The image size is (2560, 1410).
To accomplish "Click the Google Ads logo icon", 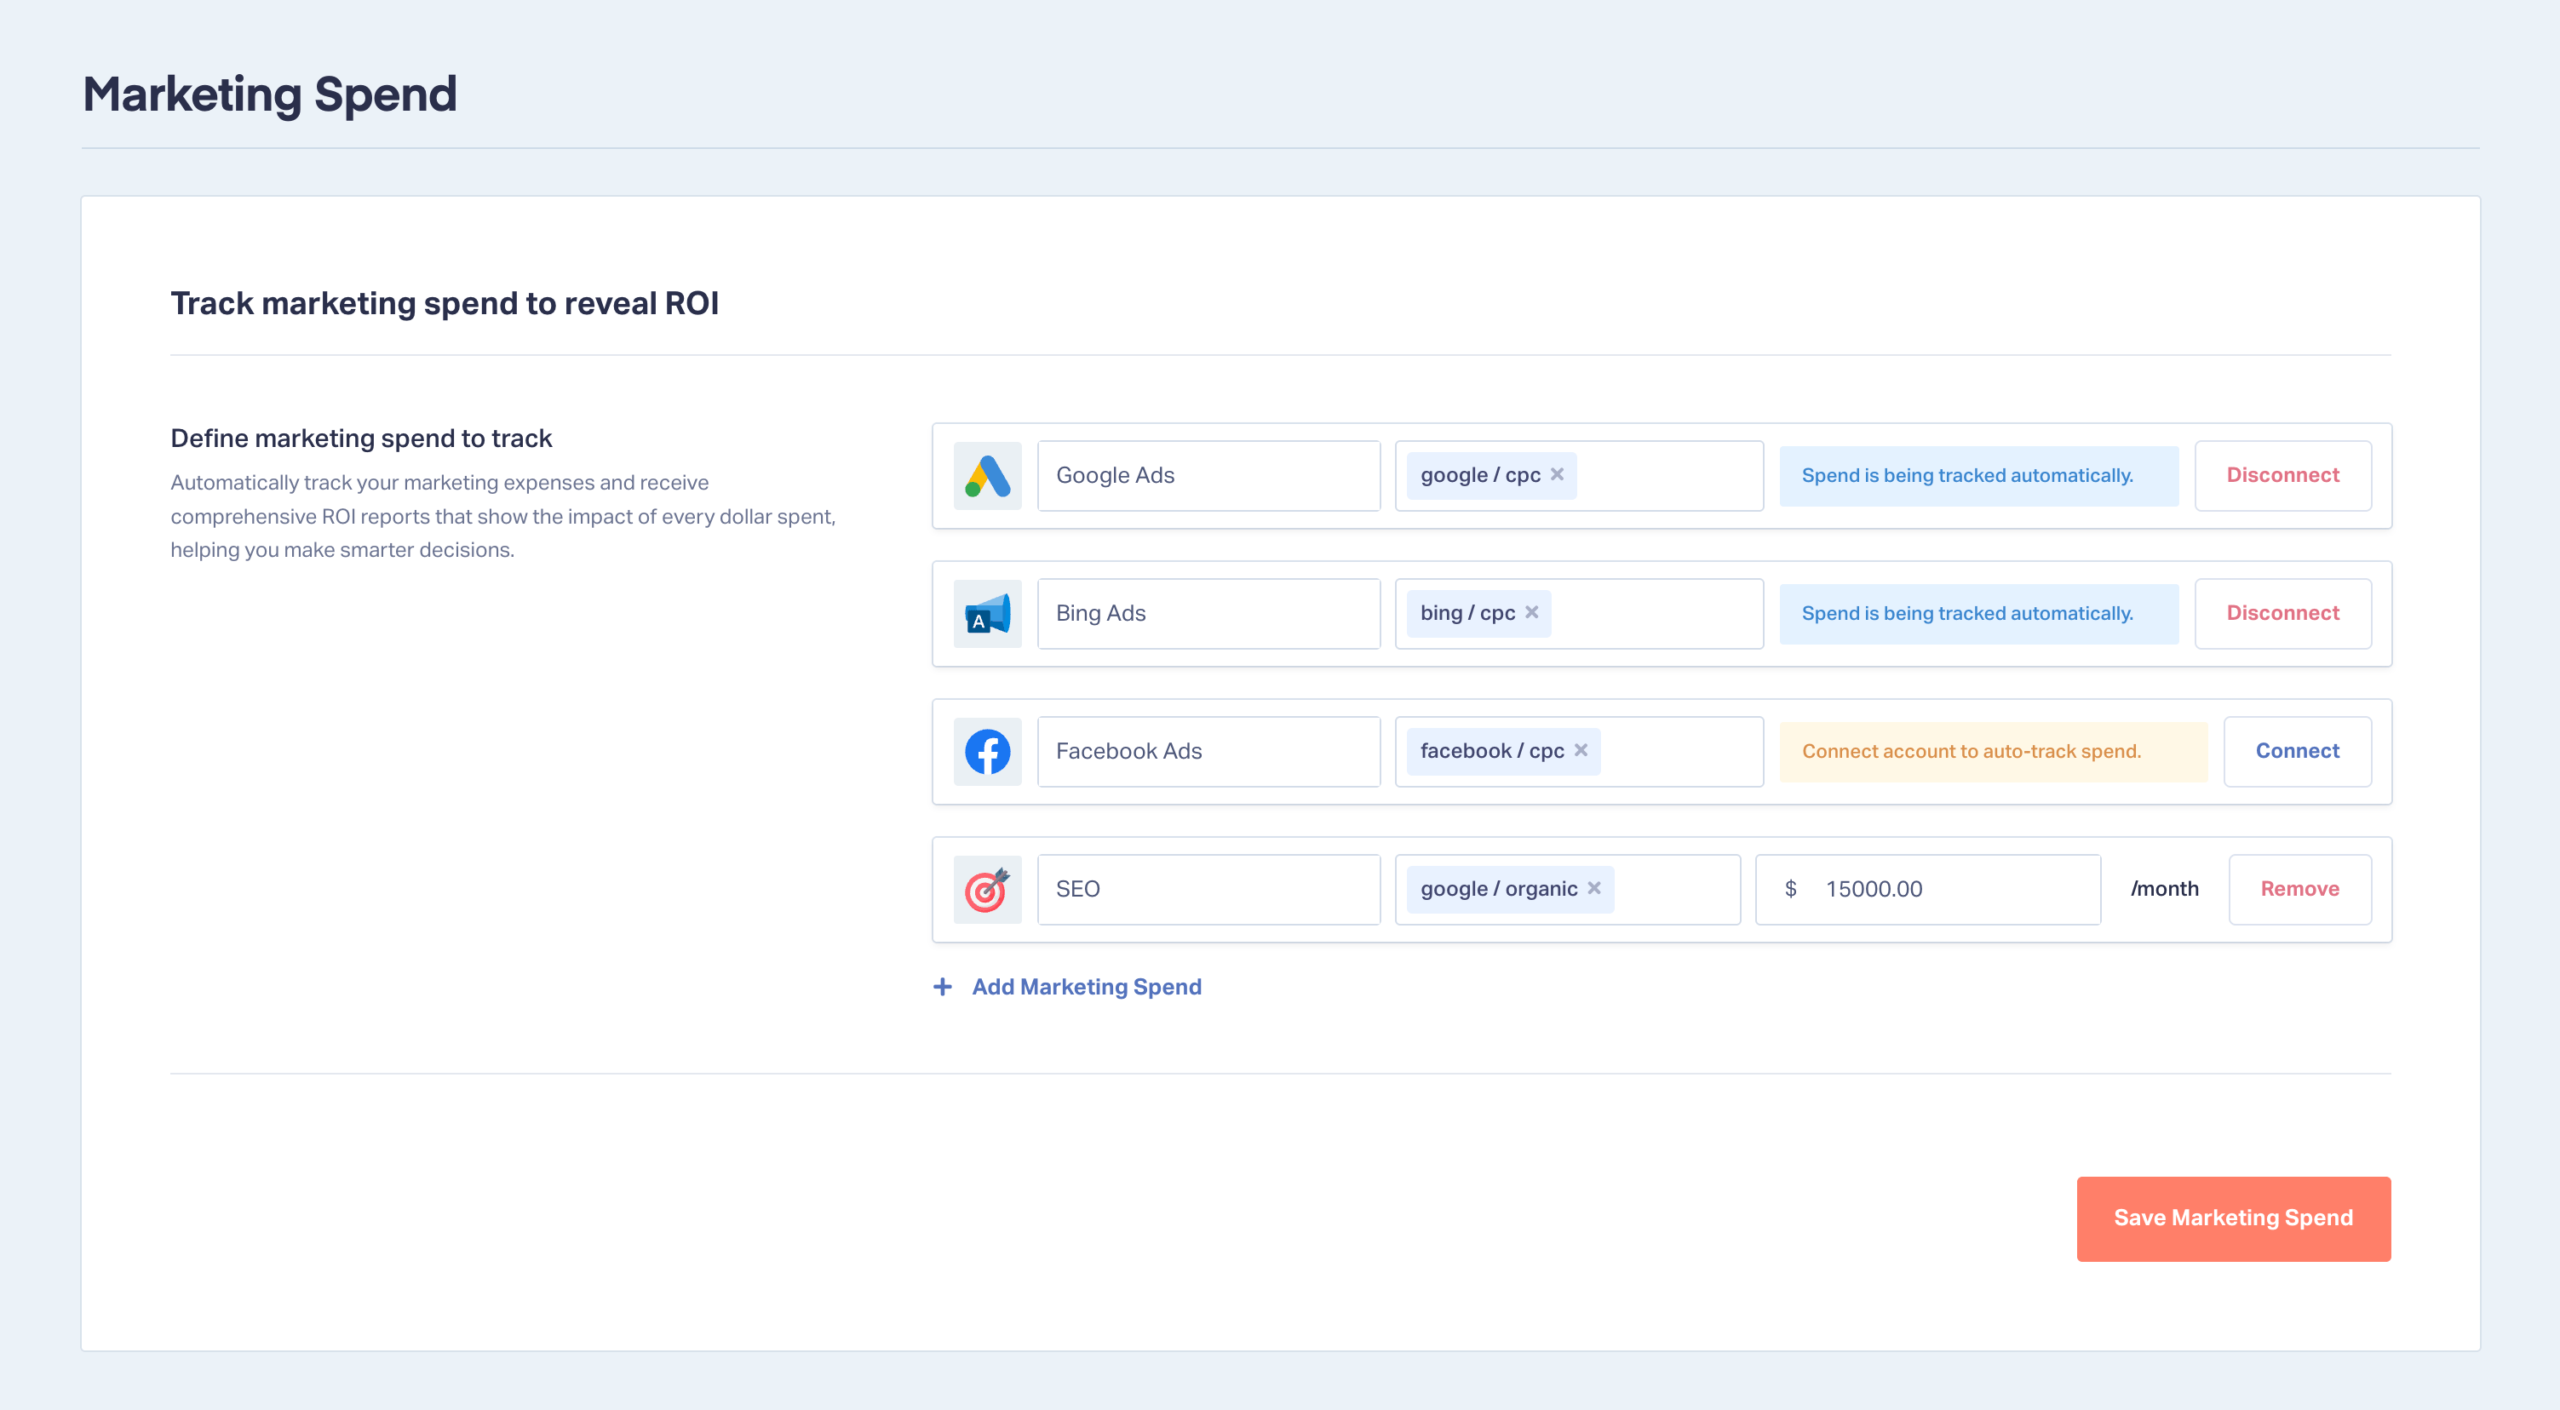I will [x=987, y=476].
